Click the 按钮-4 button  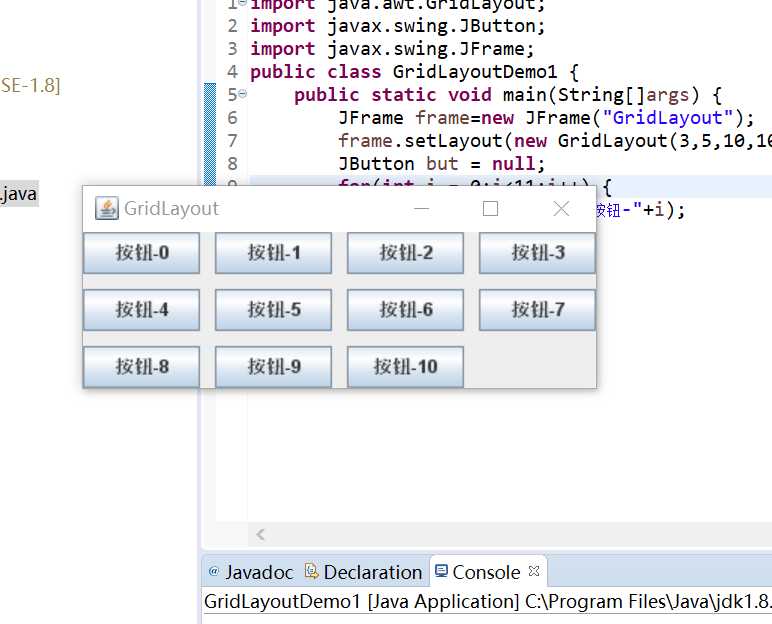coord(141,310)
